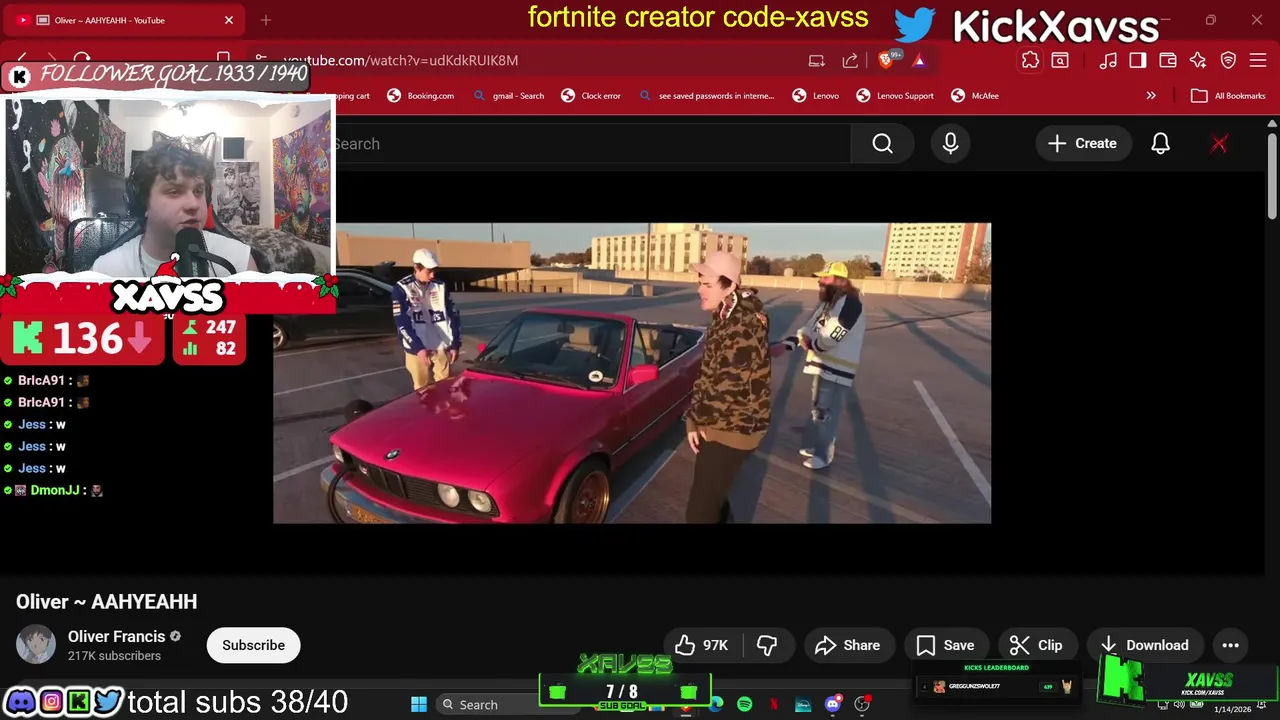Open a new browser tab

click(x=266, y=20)
